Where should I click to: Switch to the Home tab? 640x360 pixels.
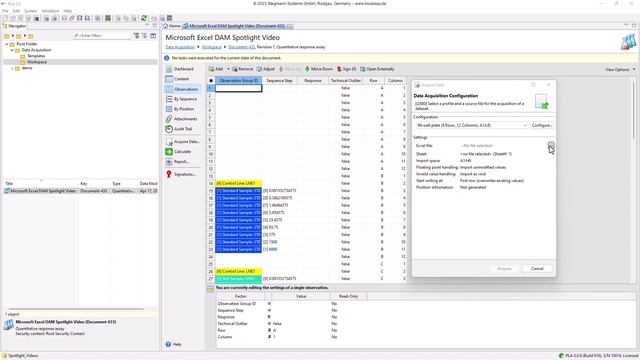(172, 26)
